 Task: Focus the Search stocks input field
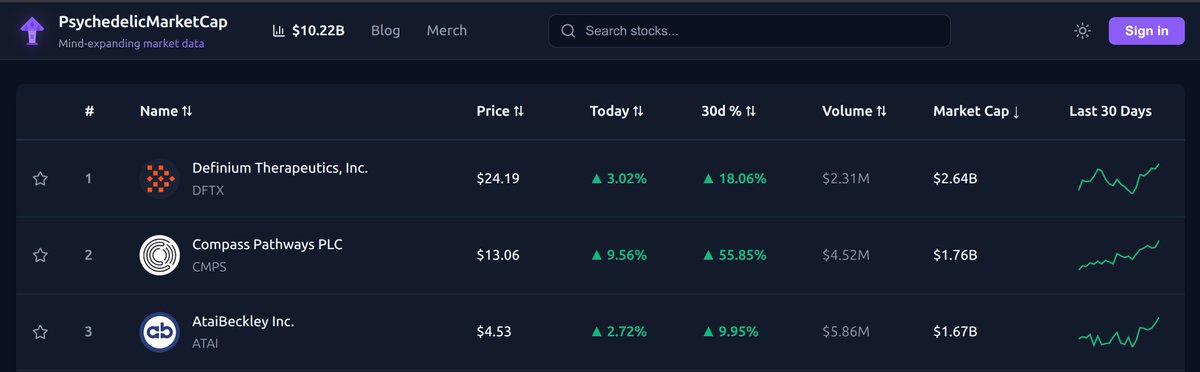pyautogui.click(x=749, y=31)
